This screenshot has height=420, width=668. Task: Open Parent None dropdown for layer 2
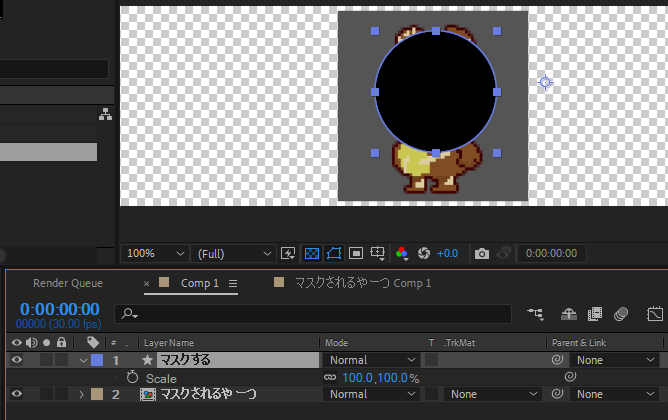(615, 394)
